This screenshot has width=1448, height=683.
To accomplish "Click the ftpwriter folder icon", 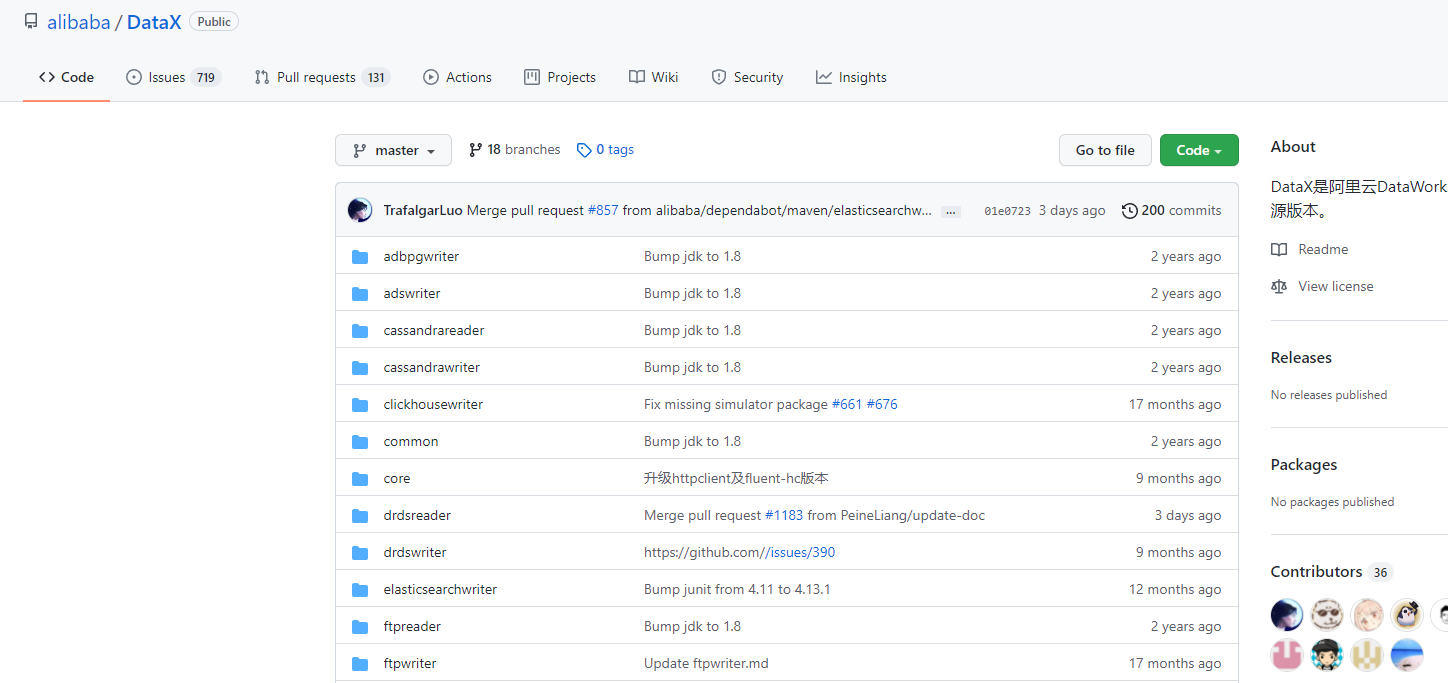I will (360, 664).
